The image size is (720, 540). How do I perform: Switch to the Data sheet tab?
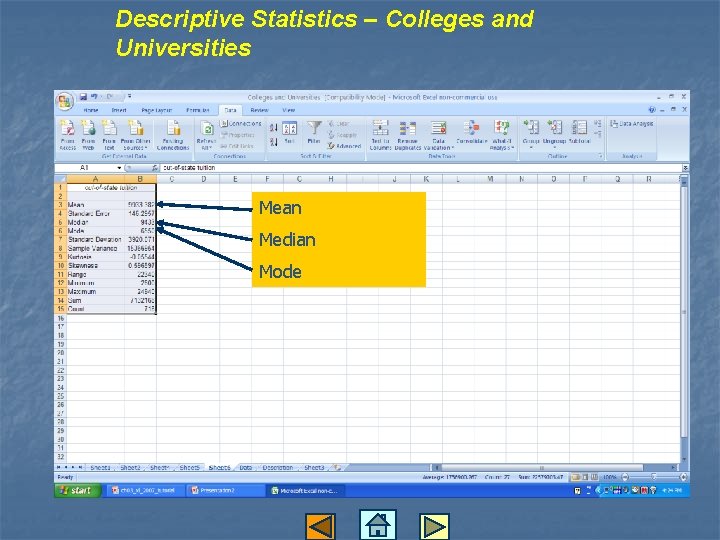[246, 467]
